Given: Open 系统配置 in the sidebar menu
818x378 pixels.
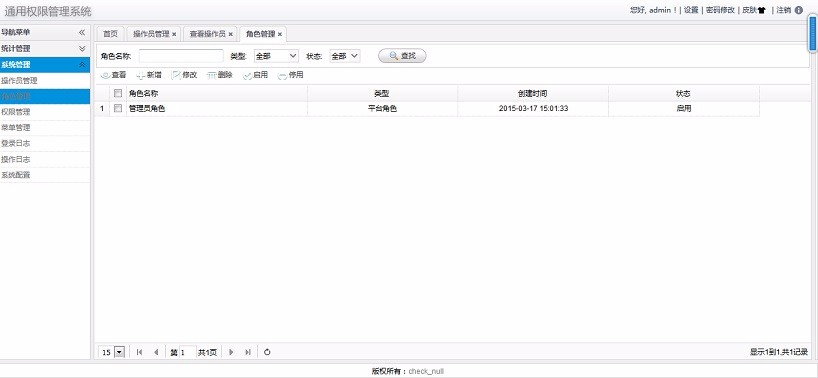Looking at the screenshot, I should pos(45,175).
